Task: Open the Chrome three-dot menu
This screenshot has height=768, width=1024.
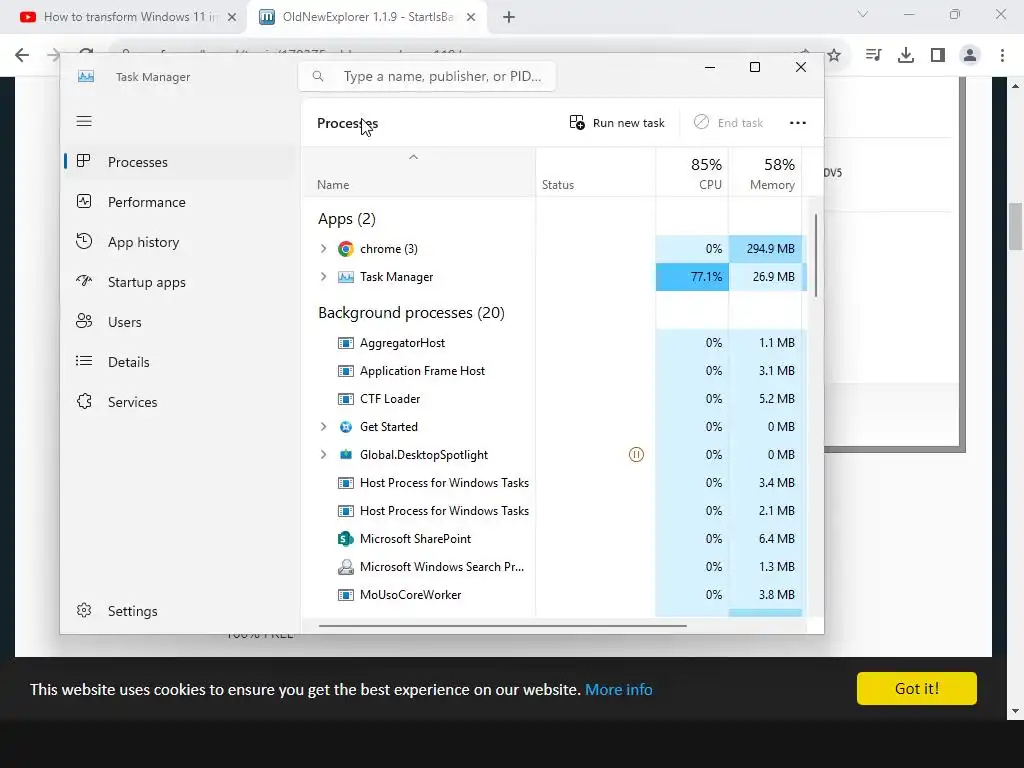Action: pos(1002,56)
